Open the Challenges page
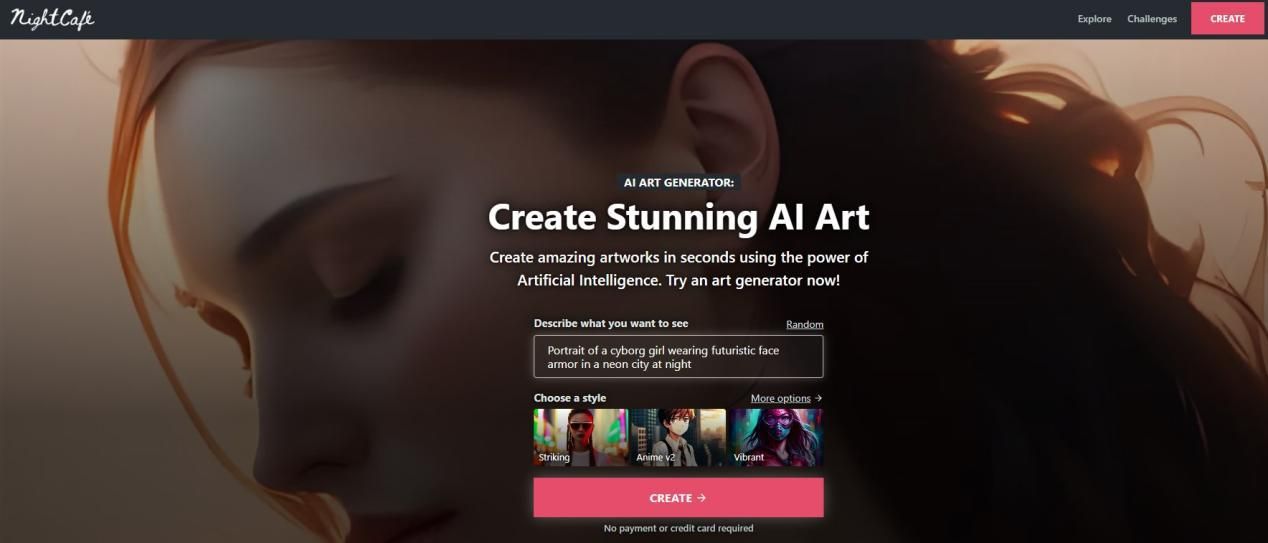The image size is (1268, 543). (1152, 19)
